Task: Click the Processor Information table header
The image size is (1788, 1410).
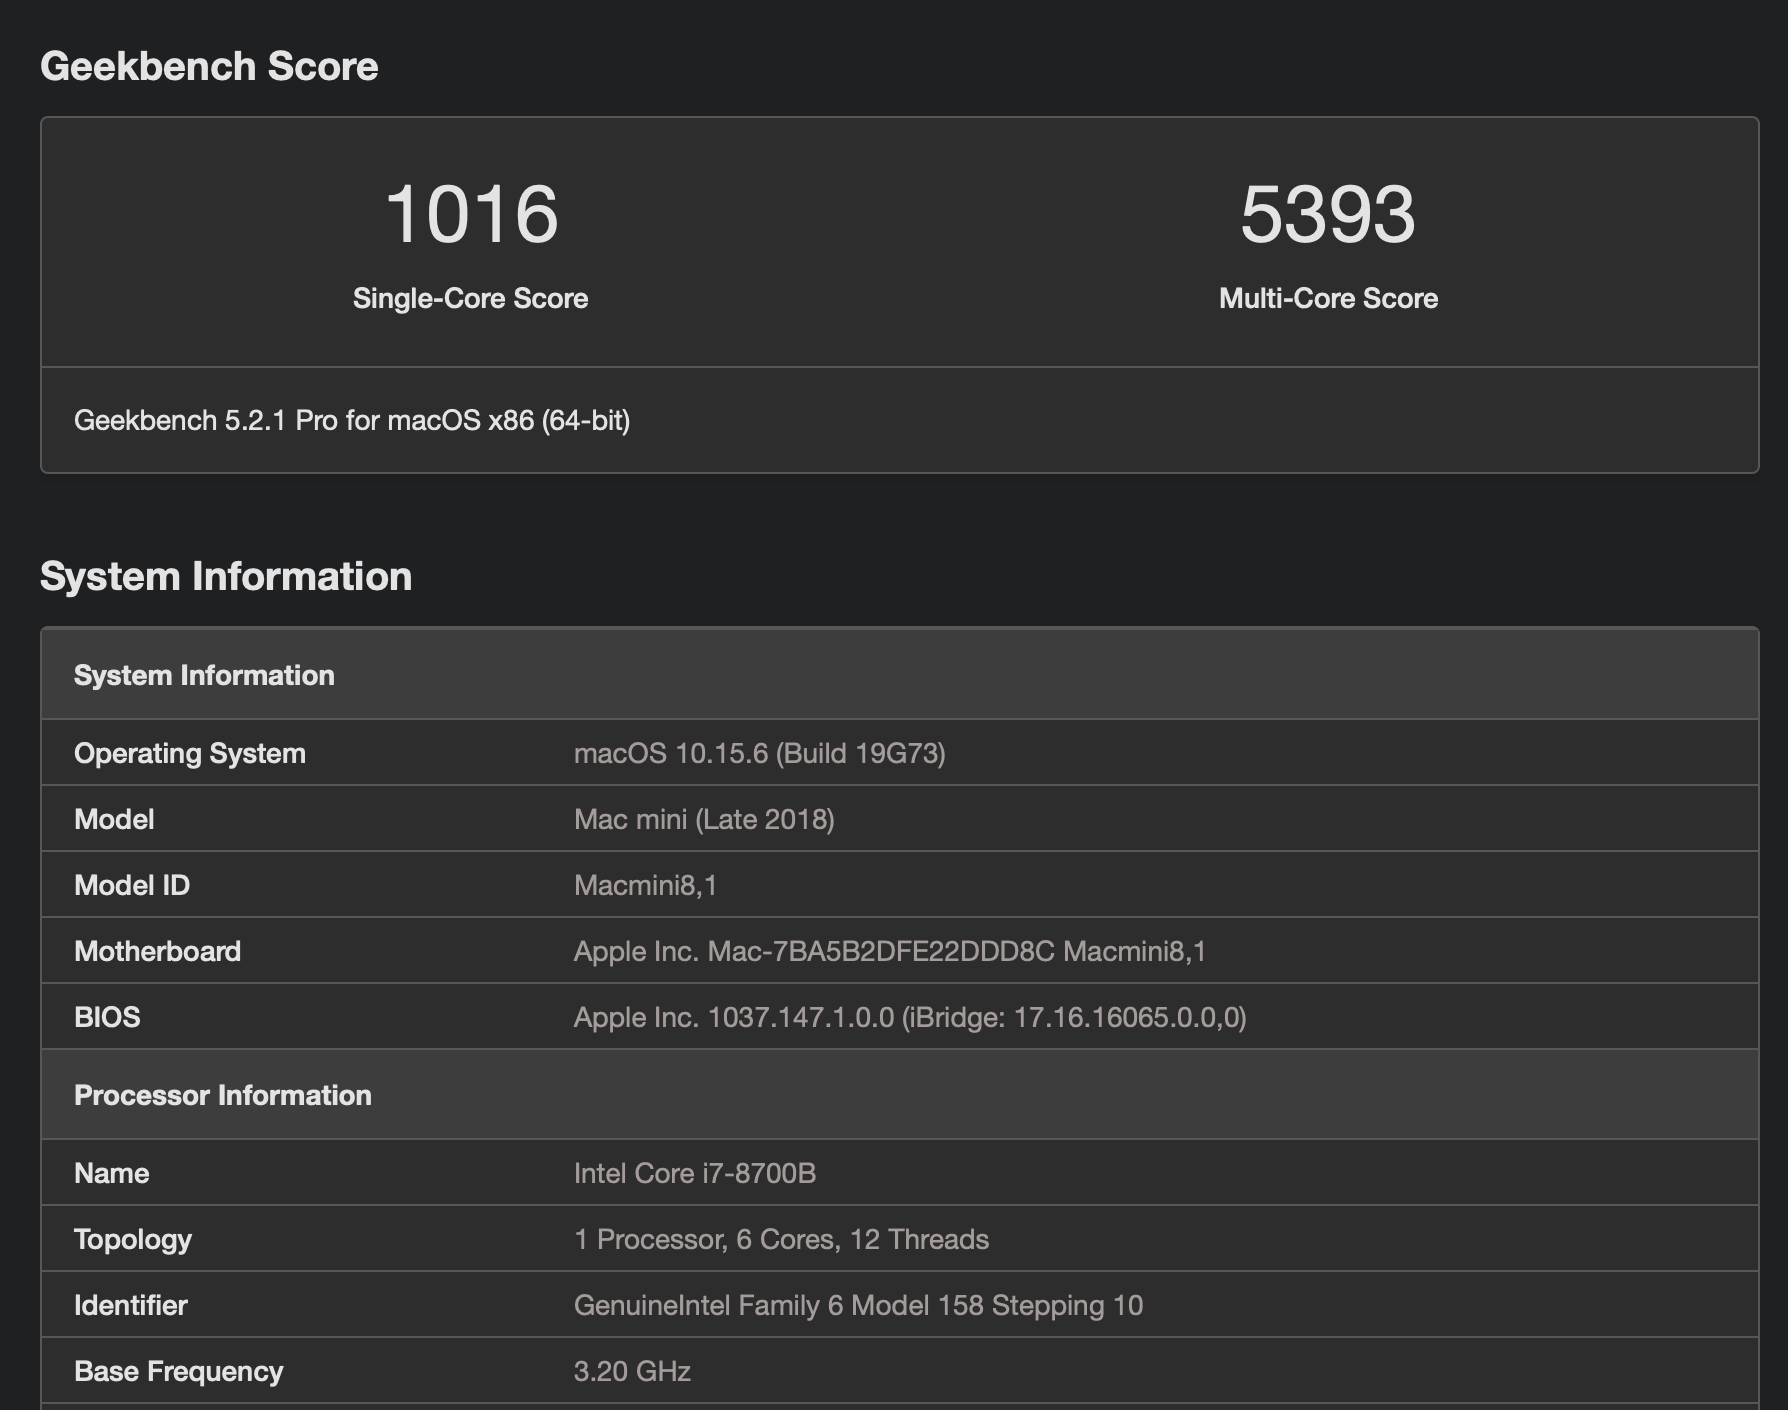Action: [x=900, y=1094]
